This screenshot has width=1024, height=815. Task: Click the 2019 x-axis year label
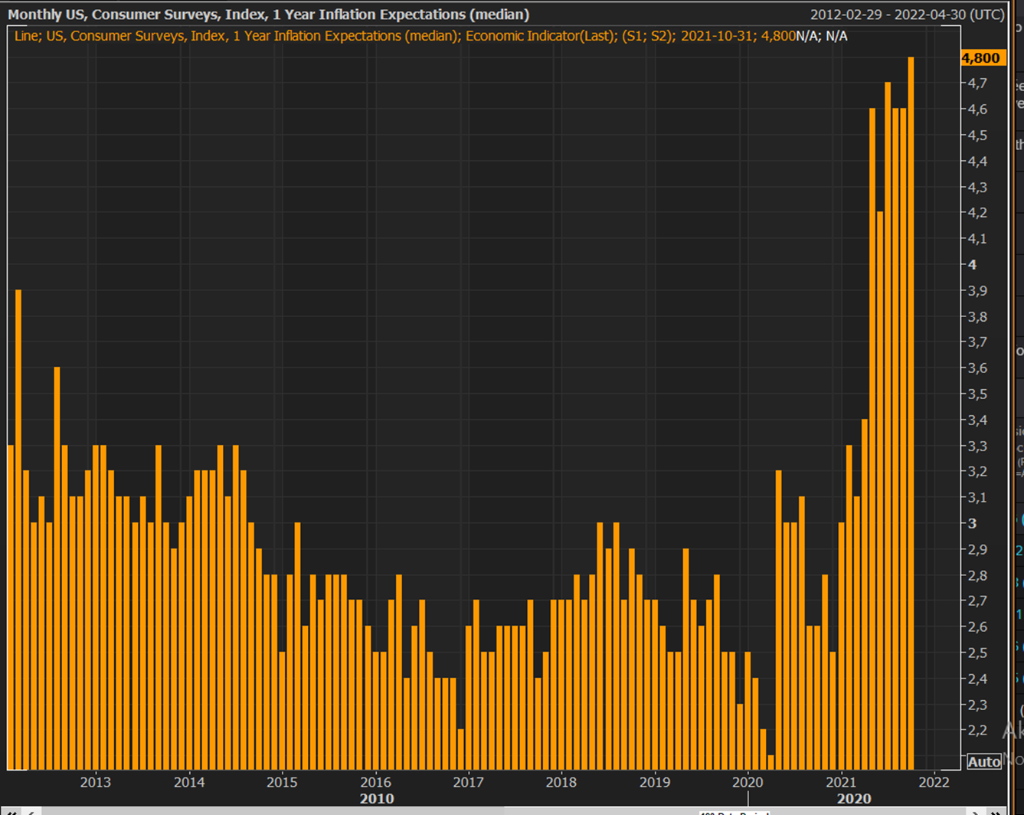654,782
